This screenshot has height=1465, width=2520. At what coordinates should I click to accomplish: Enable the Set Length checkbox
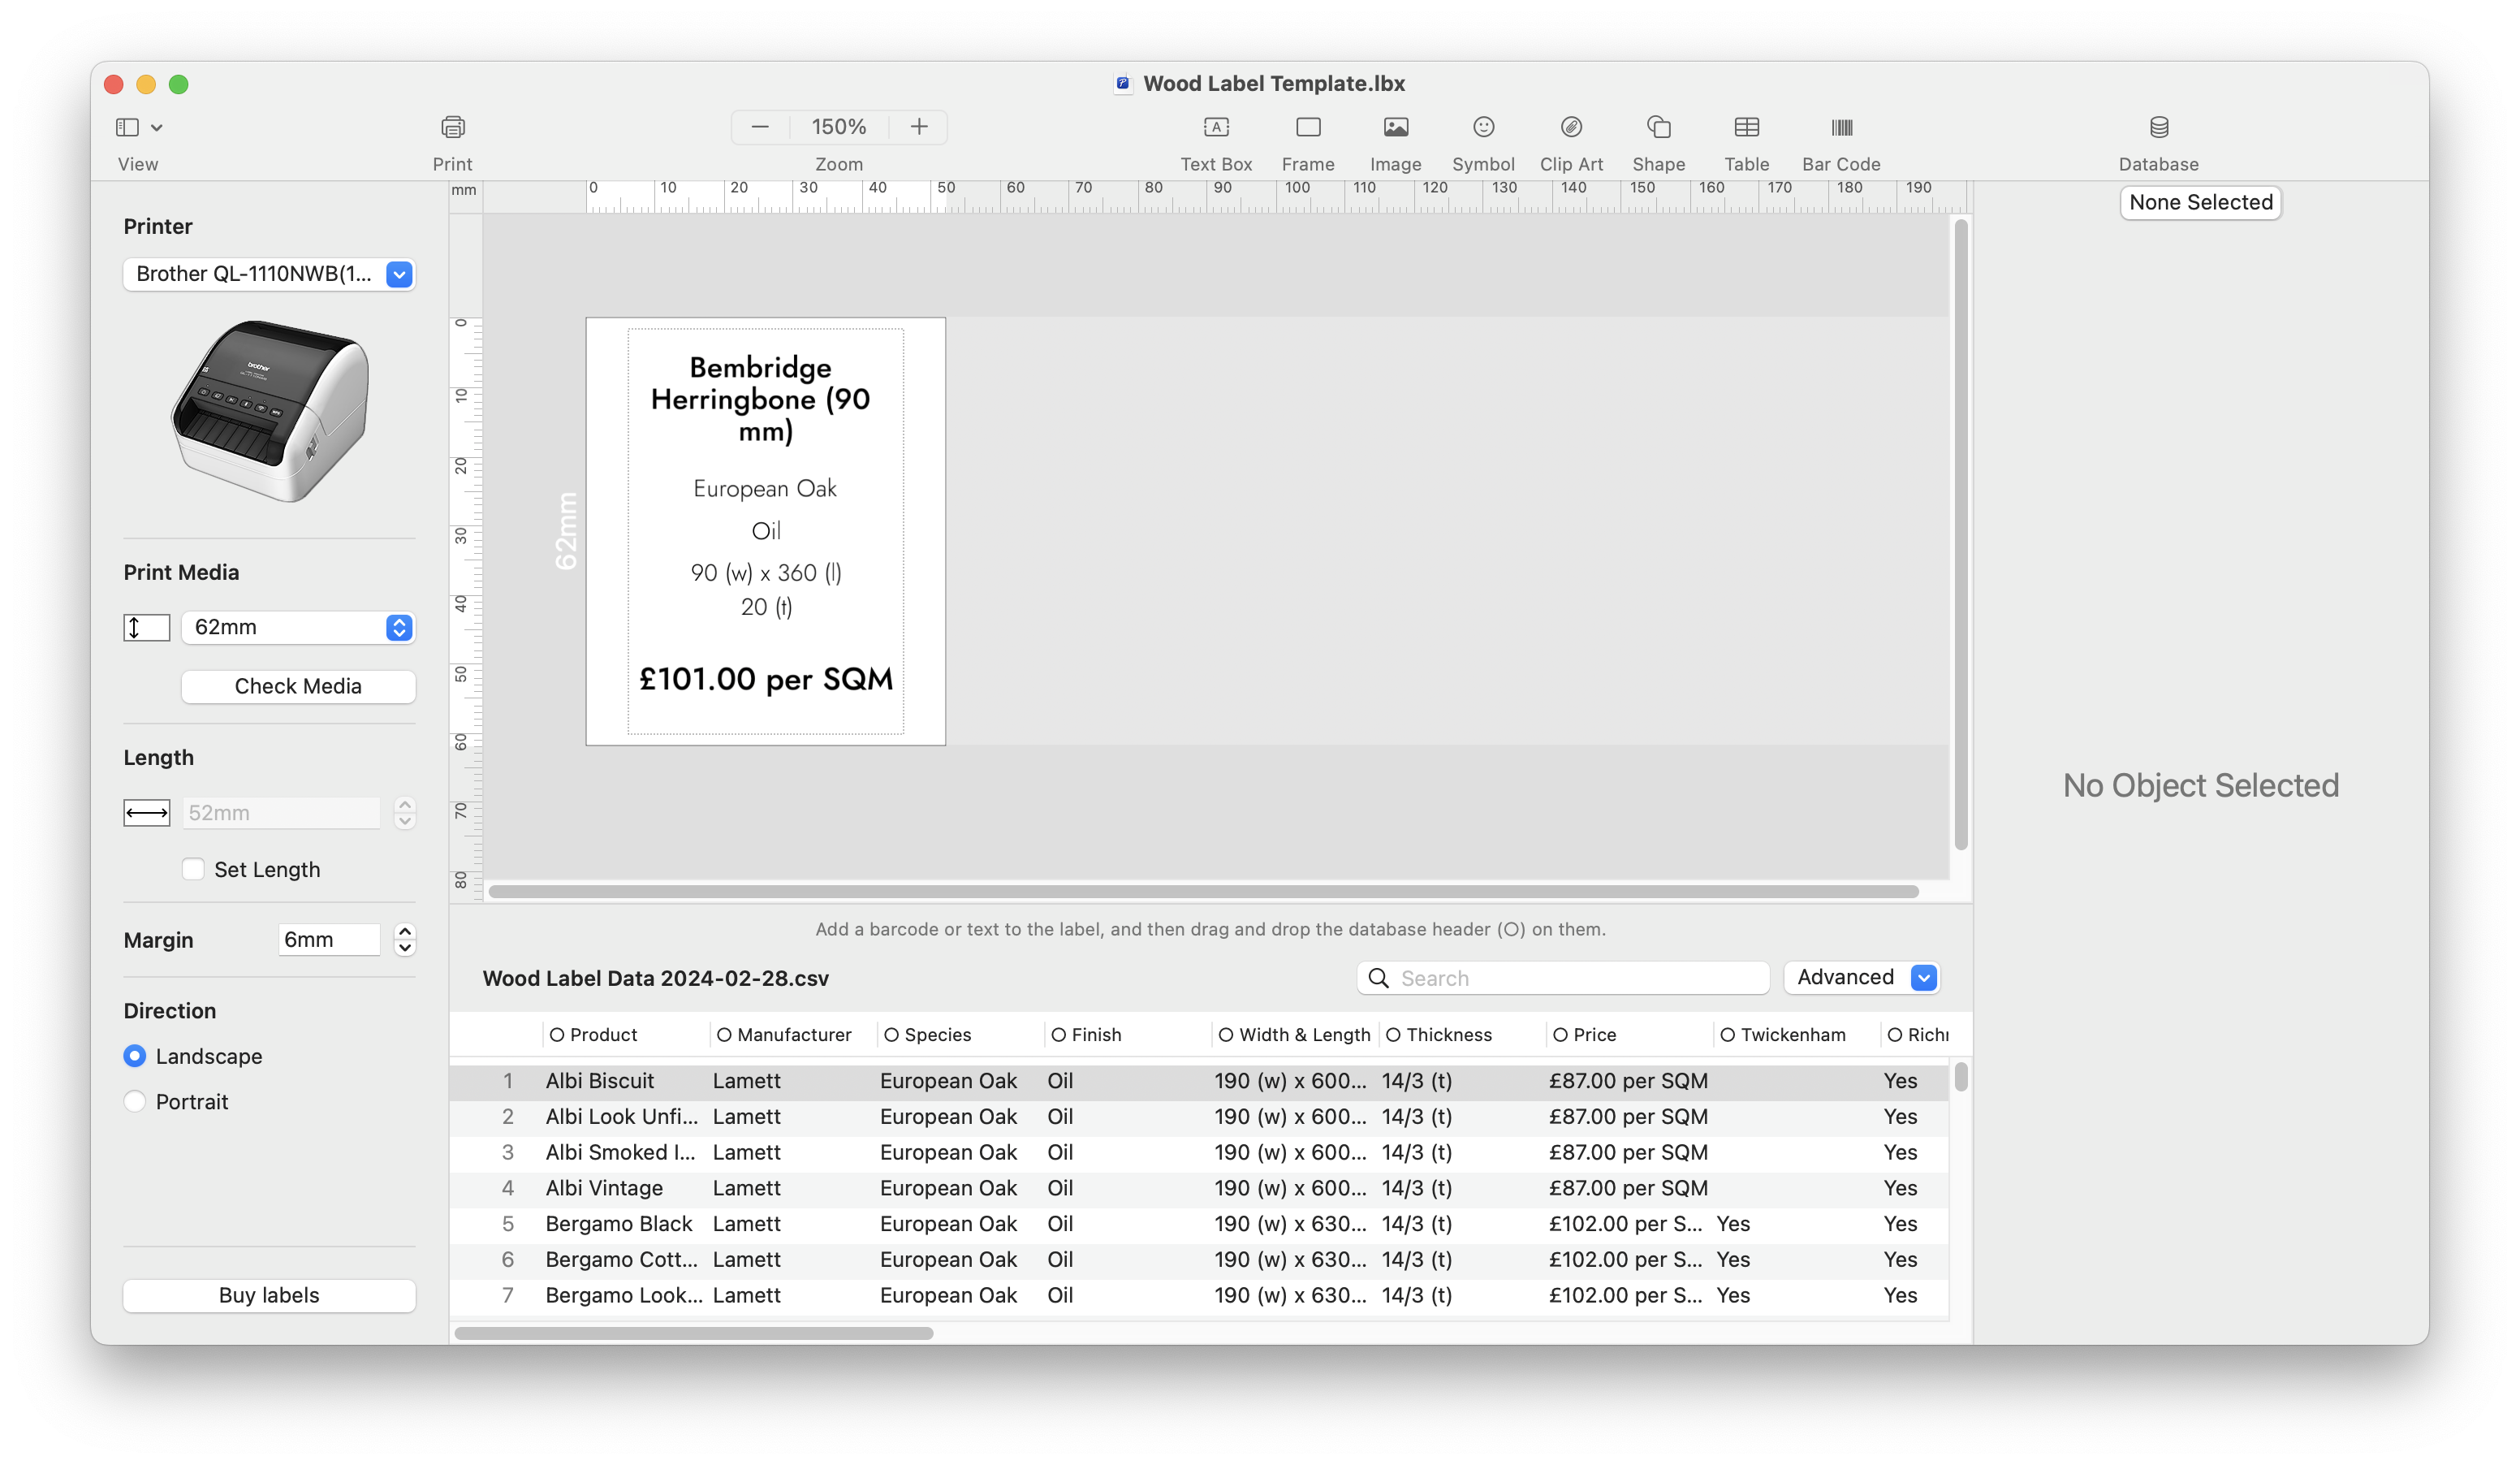point(193,869)
